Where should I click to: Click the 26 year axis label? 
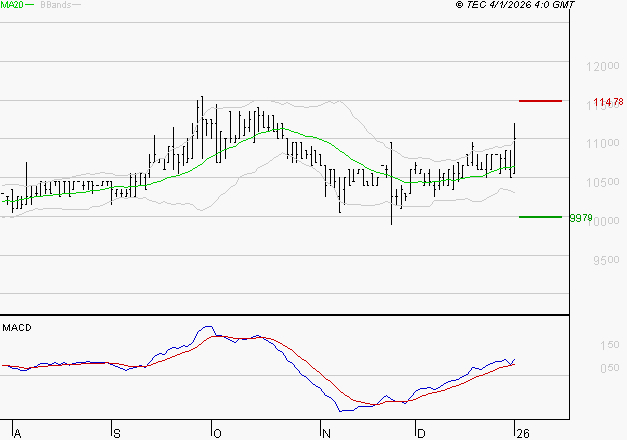(x=523, y=434)
